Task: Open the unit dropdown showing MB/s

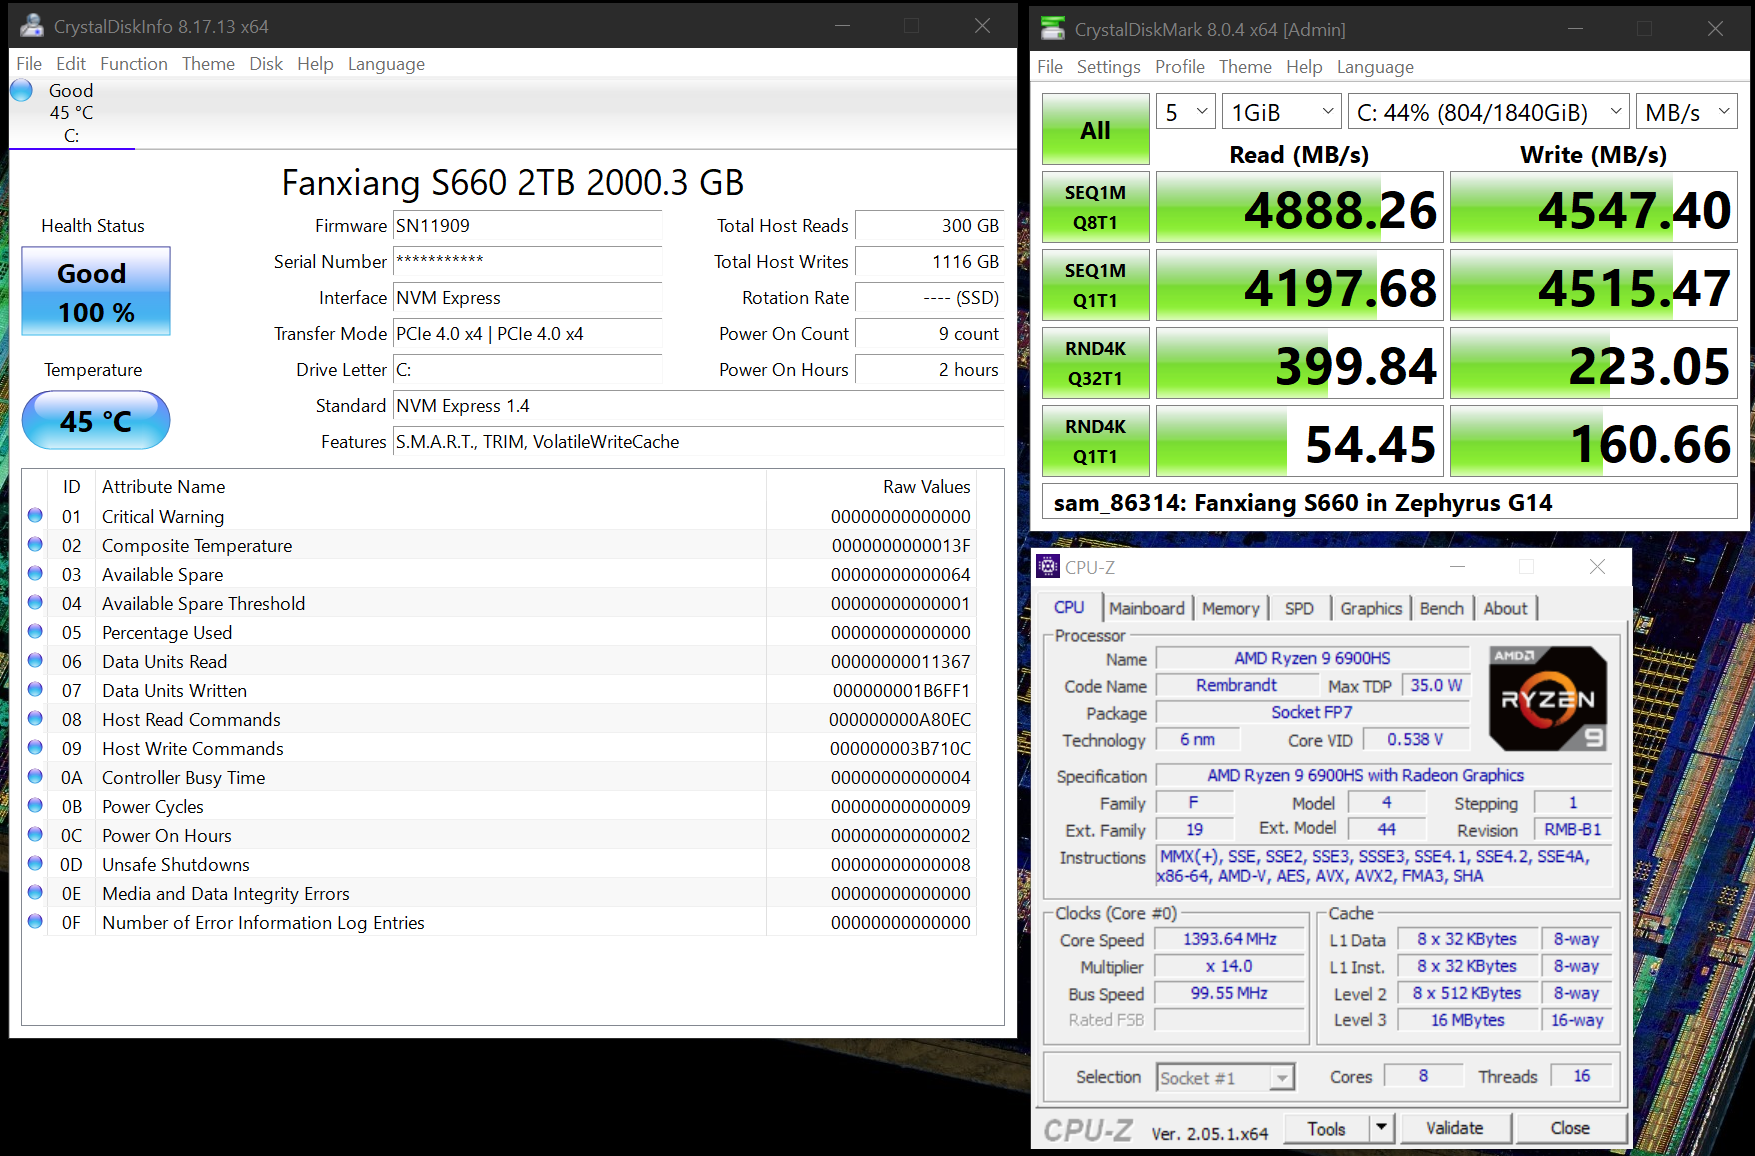Action: (1687, 112)
